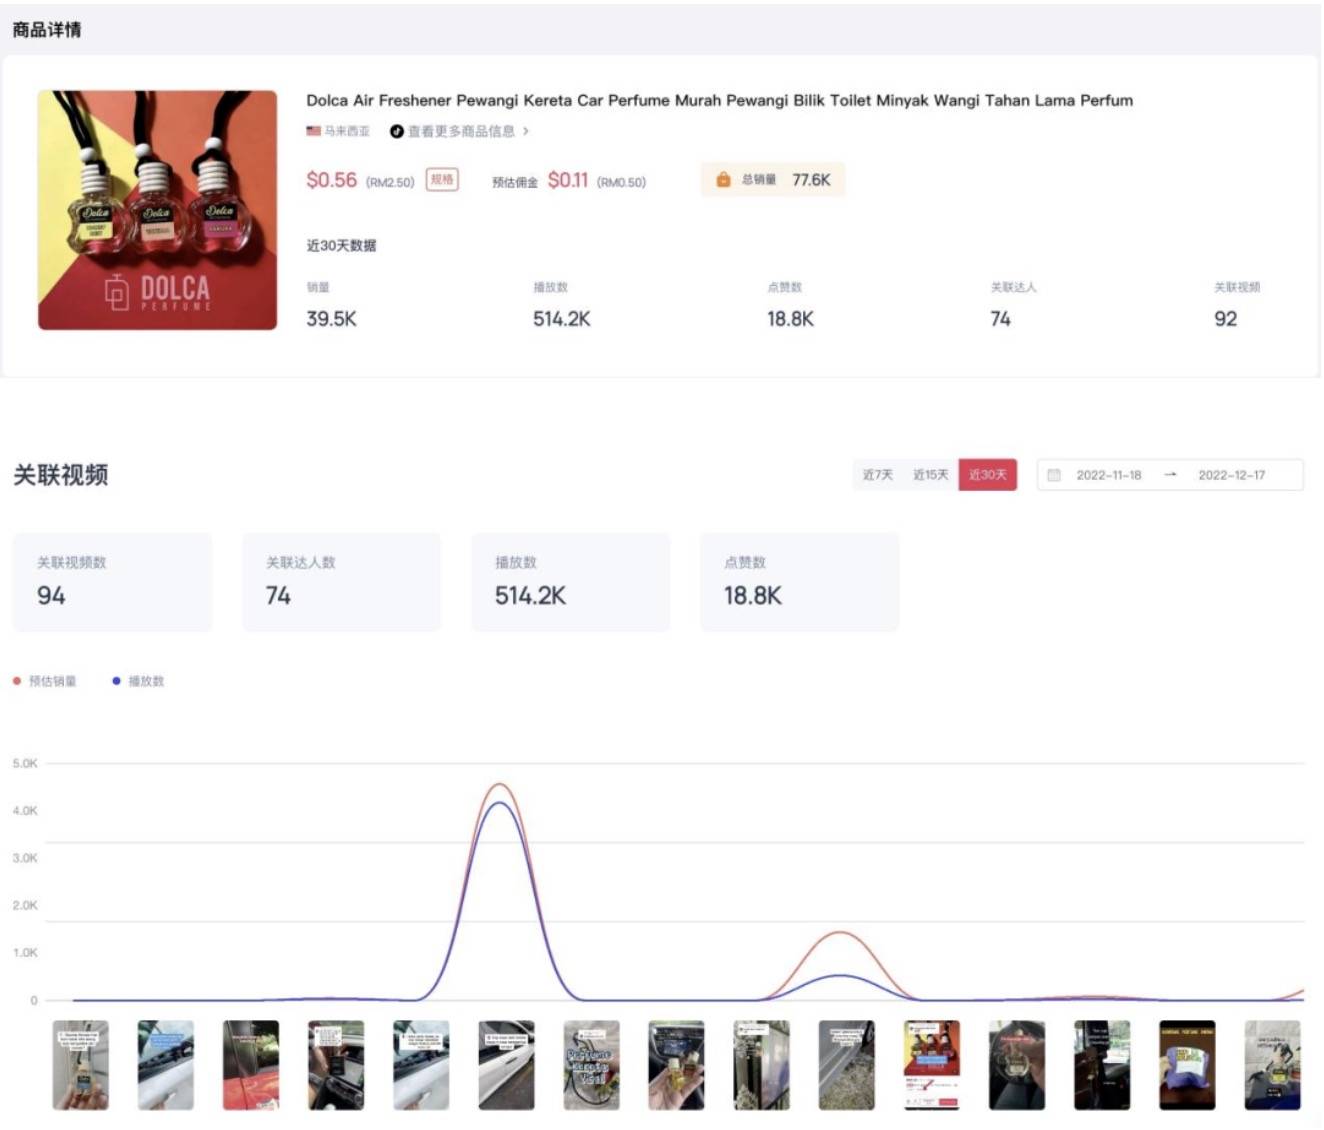Viewport: 1324px width, 1130px height.
Task: Toggle the red 预估销量 legend series
Action: pos(44,681)
